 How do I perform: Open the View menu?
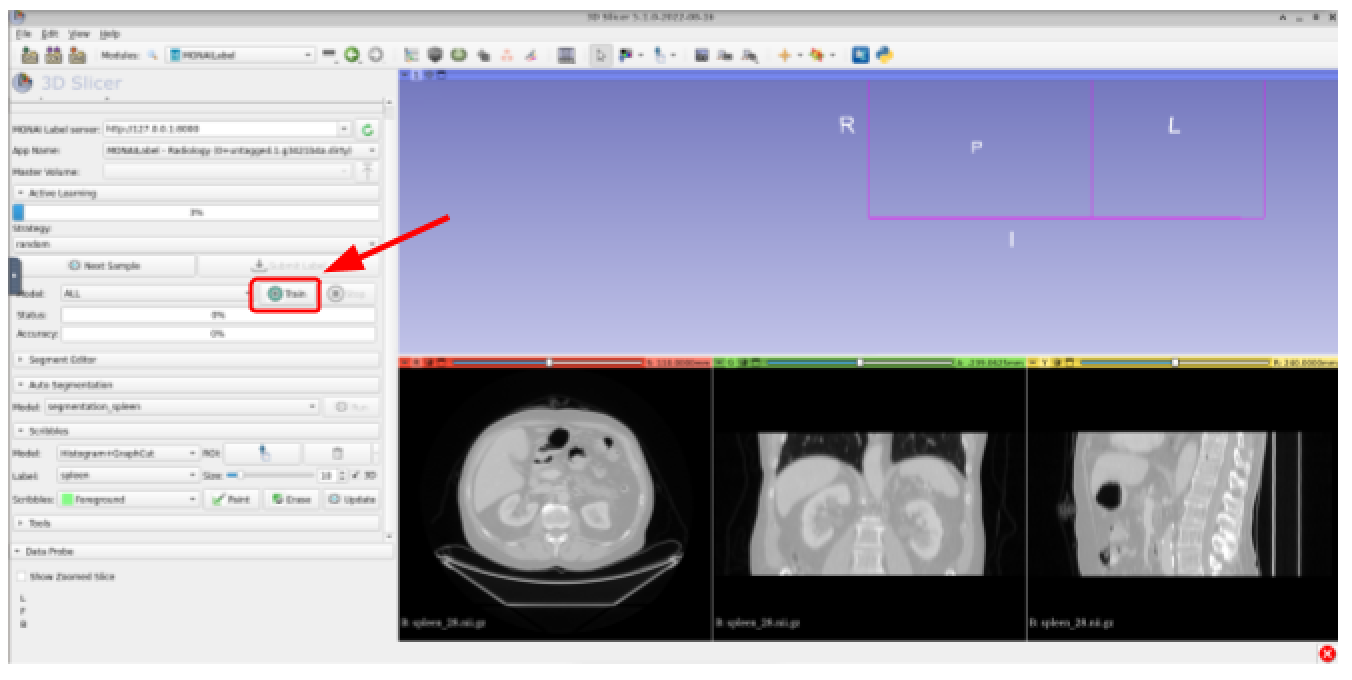pos(78,34)
